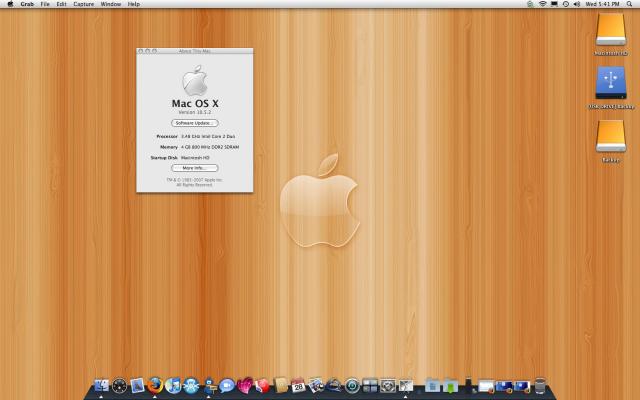
Task: Click the Intel Core 2 Duo processor text
Action: coord(208,136)
